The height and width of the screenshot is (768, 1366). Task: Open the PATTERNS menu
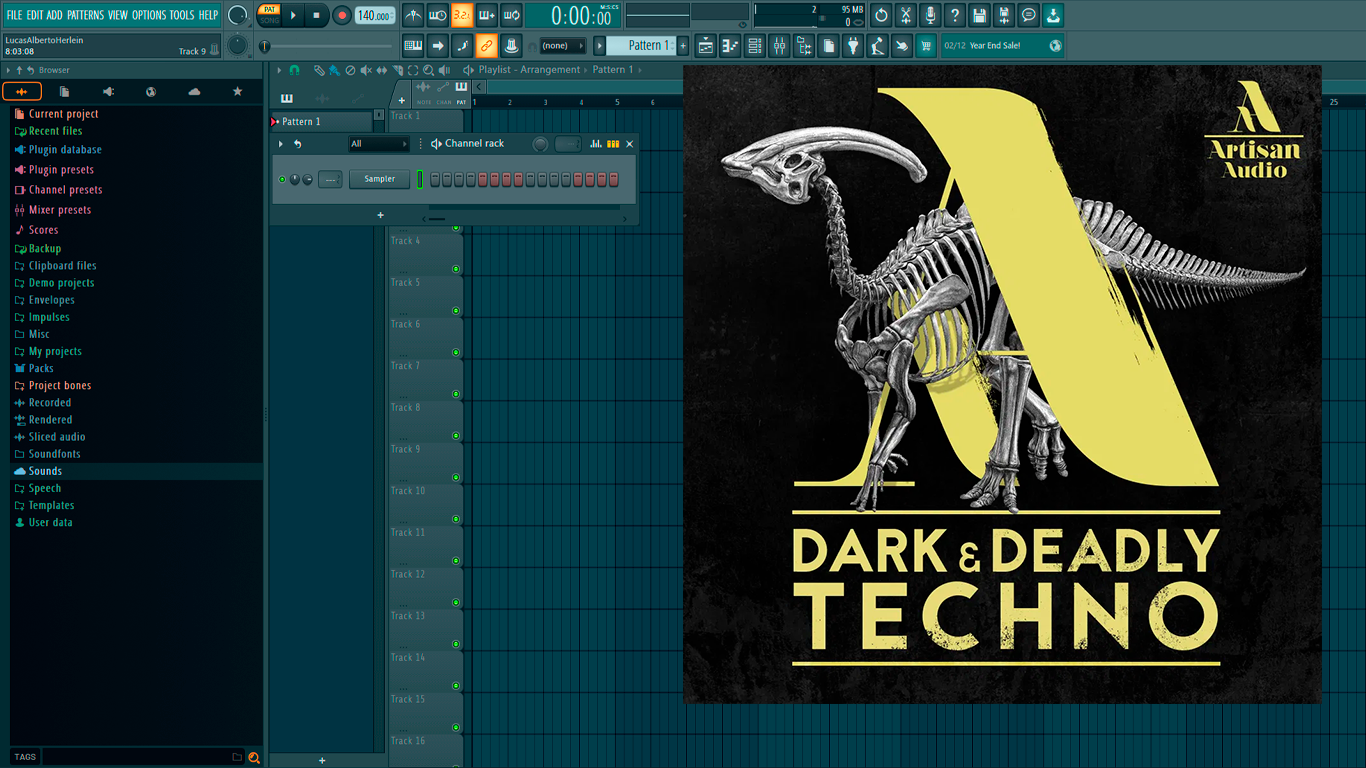[85, 15]
